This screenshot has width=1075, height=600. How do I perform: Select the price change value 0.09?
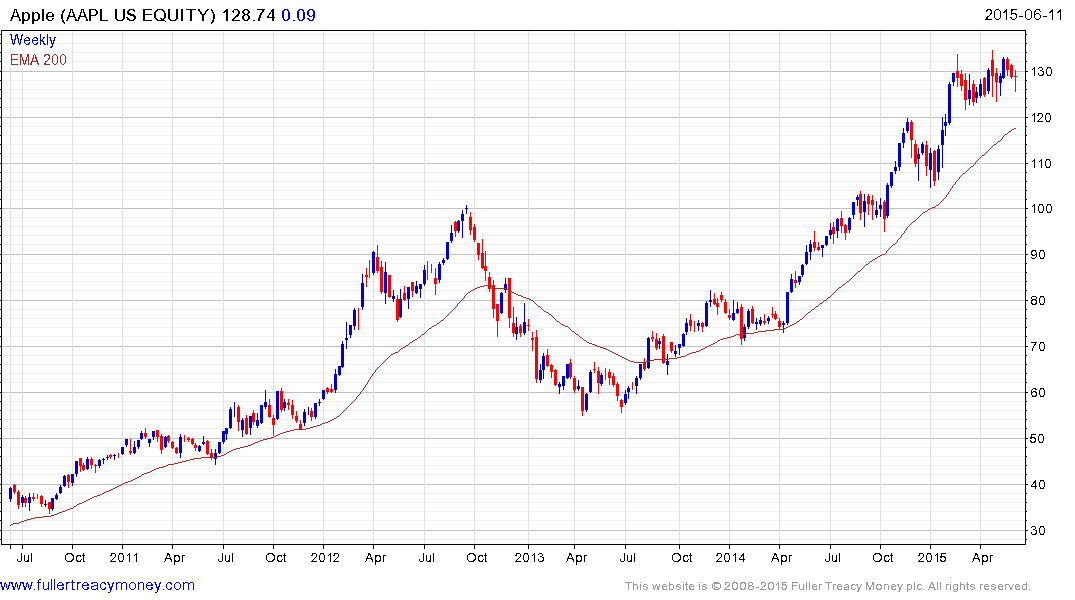(x=298, y=15)
